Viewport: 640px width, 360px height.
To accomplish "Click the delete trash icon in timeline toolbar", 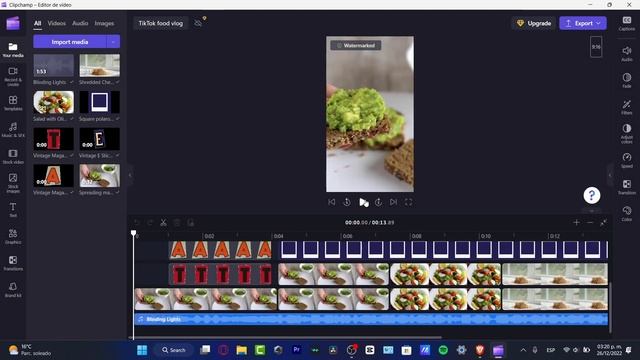I will (177, 222).
